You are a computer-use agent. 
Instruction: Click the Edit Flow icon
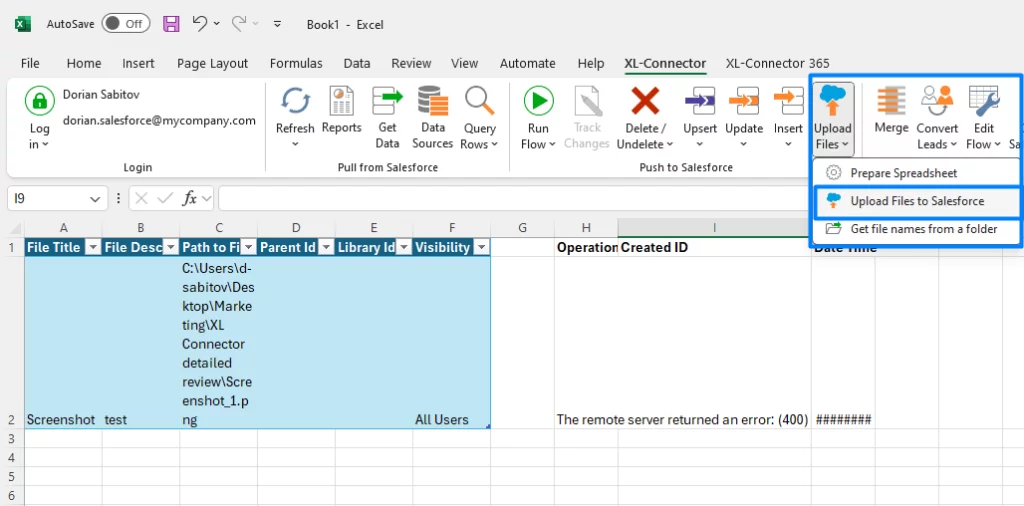click(984, 101)
